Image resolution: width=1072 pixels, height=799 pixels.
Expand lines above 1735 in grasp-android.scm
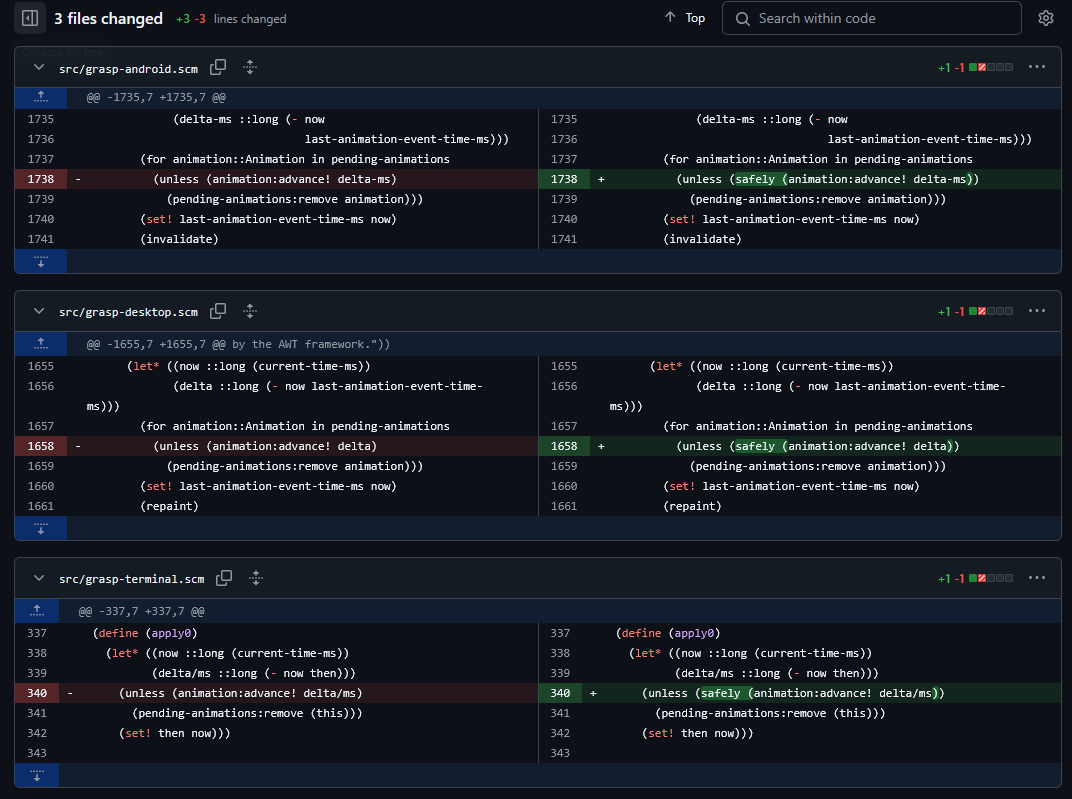click(41, 98)
